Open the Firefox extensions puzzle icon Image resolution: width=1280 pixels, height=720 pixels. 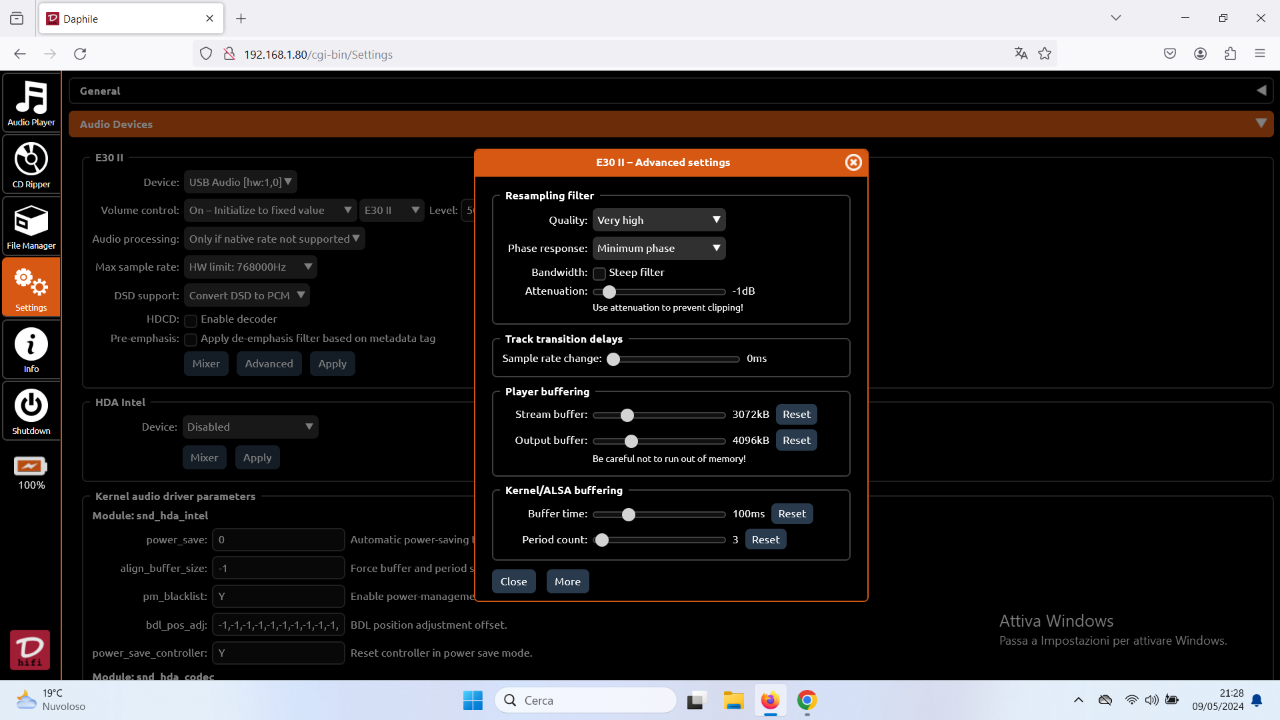coord(1230,54)
